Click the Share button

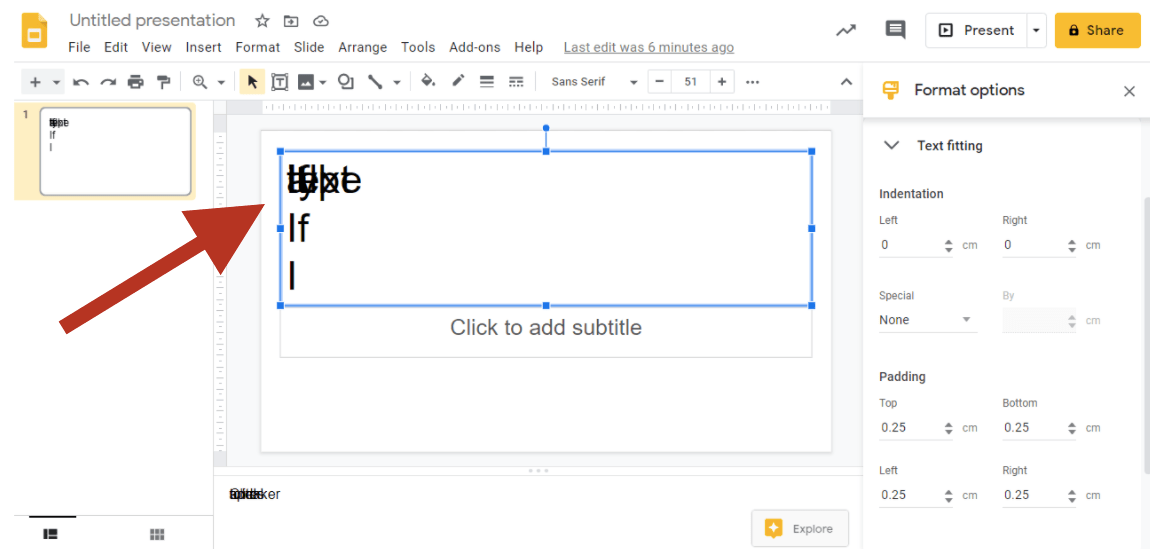coord(1097,30)
